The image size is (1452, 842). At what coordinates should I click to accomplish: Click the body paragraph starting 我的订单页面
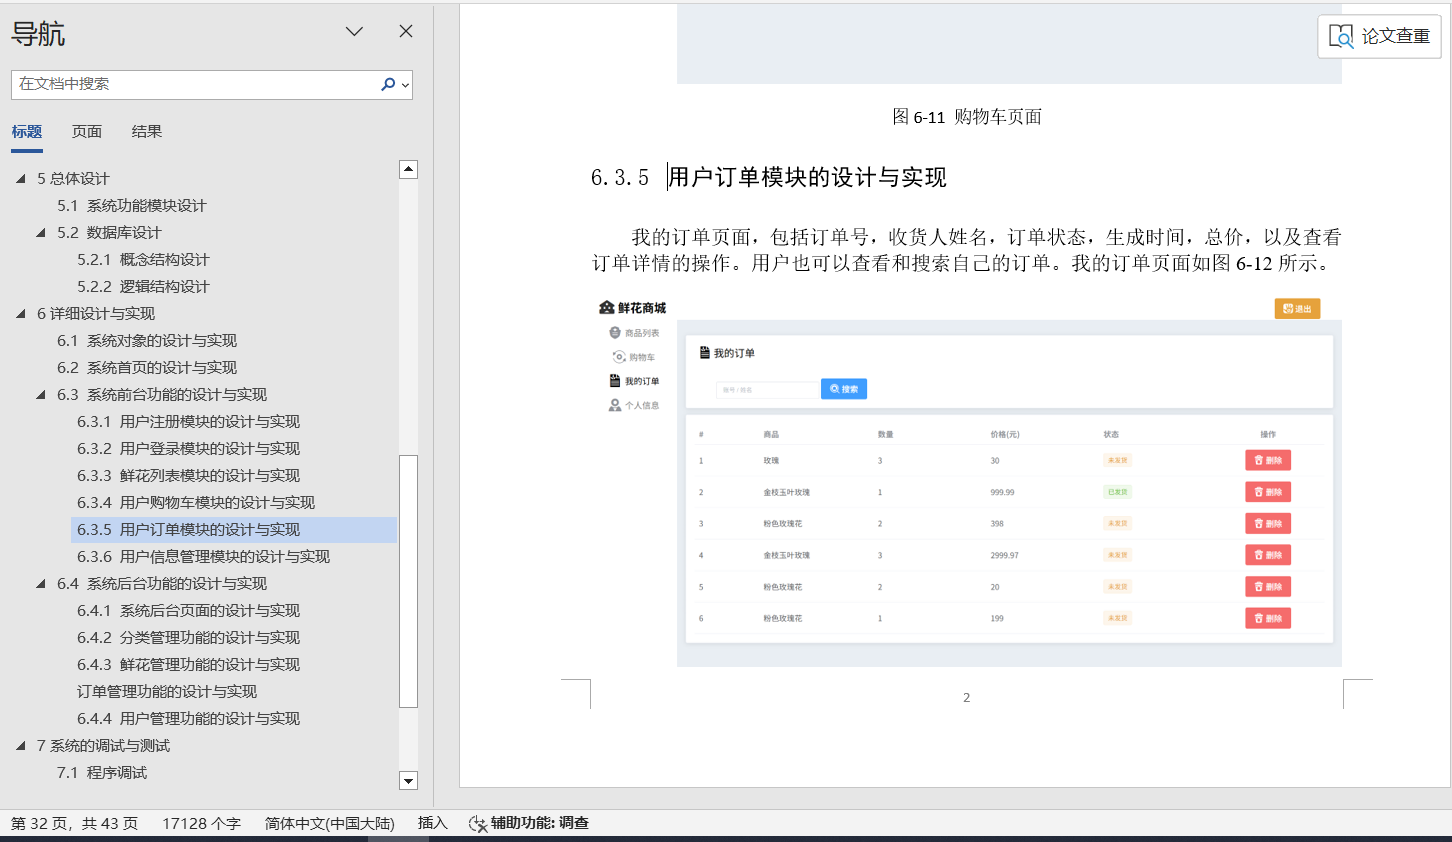point(966,250)
